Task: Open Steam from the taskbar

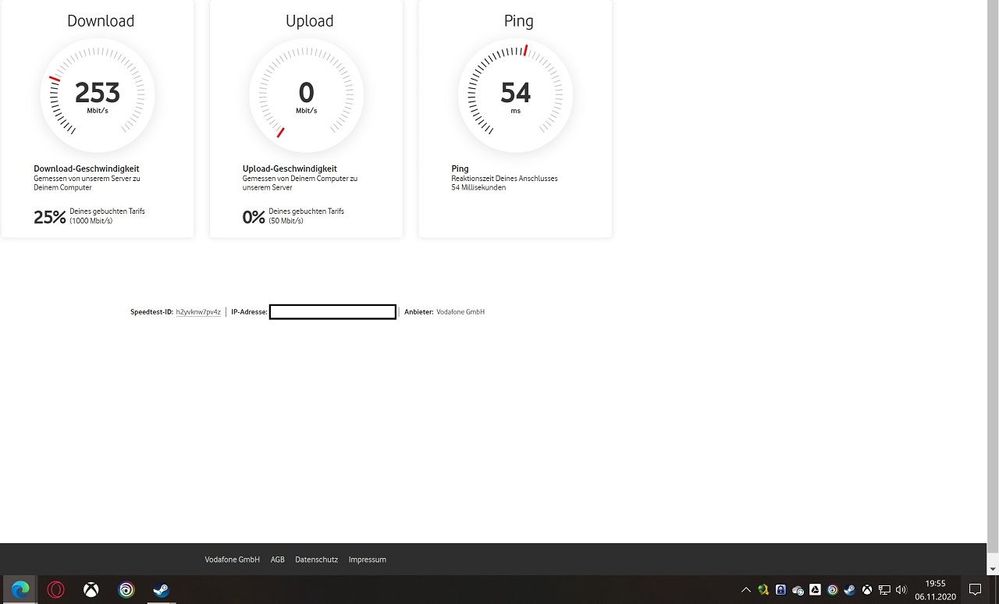Action: point(160,590)
